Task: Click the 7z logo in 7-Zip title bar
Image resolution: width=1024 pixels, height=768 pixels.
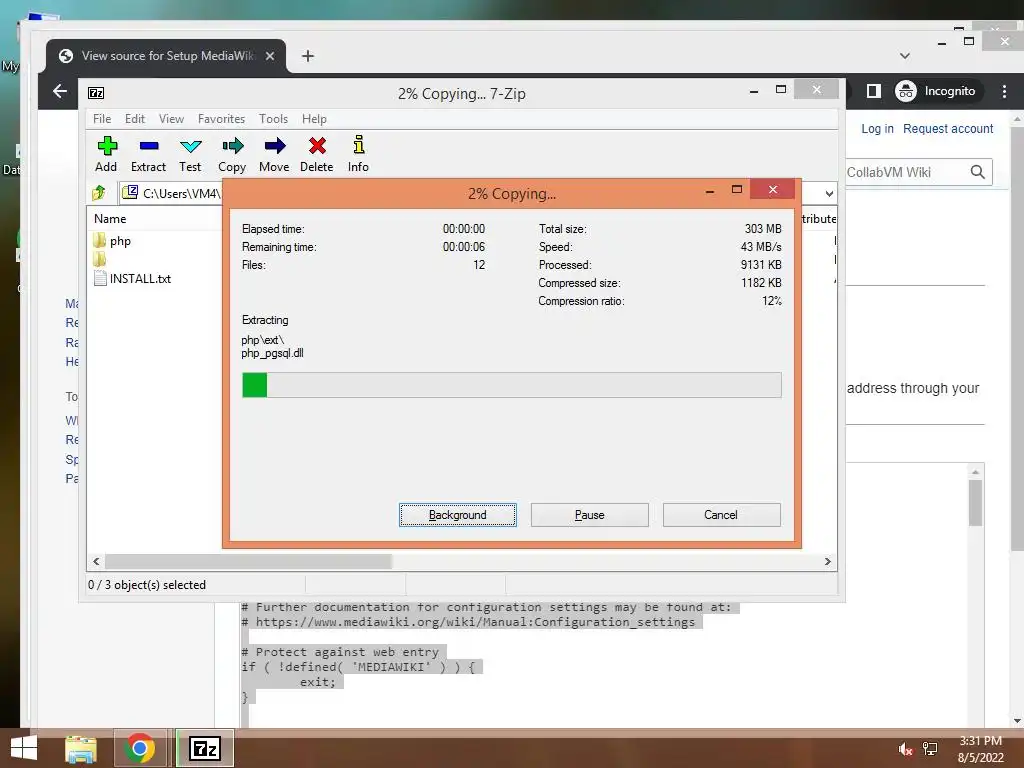Action: click(96, 93)
